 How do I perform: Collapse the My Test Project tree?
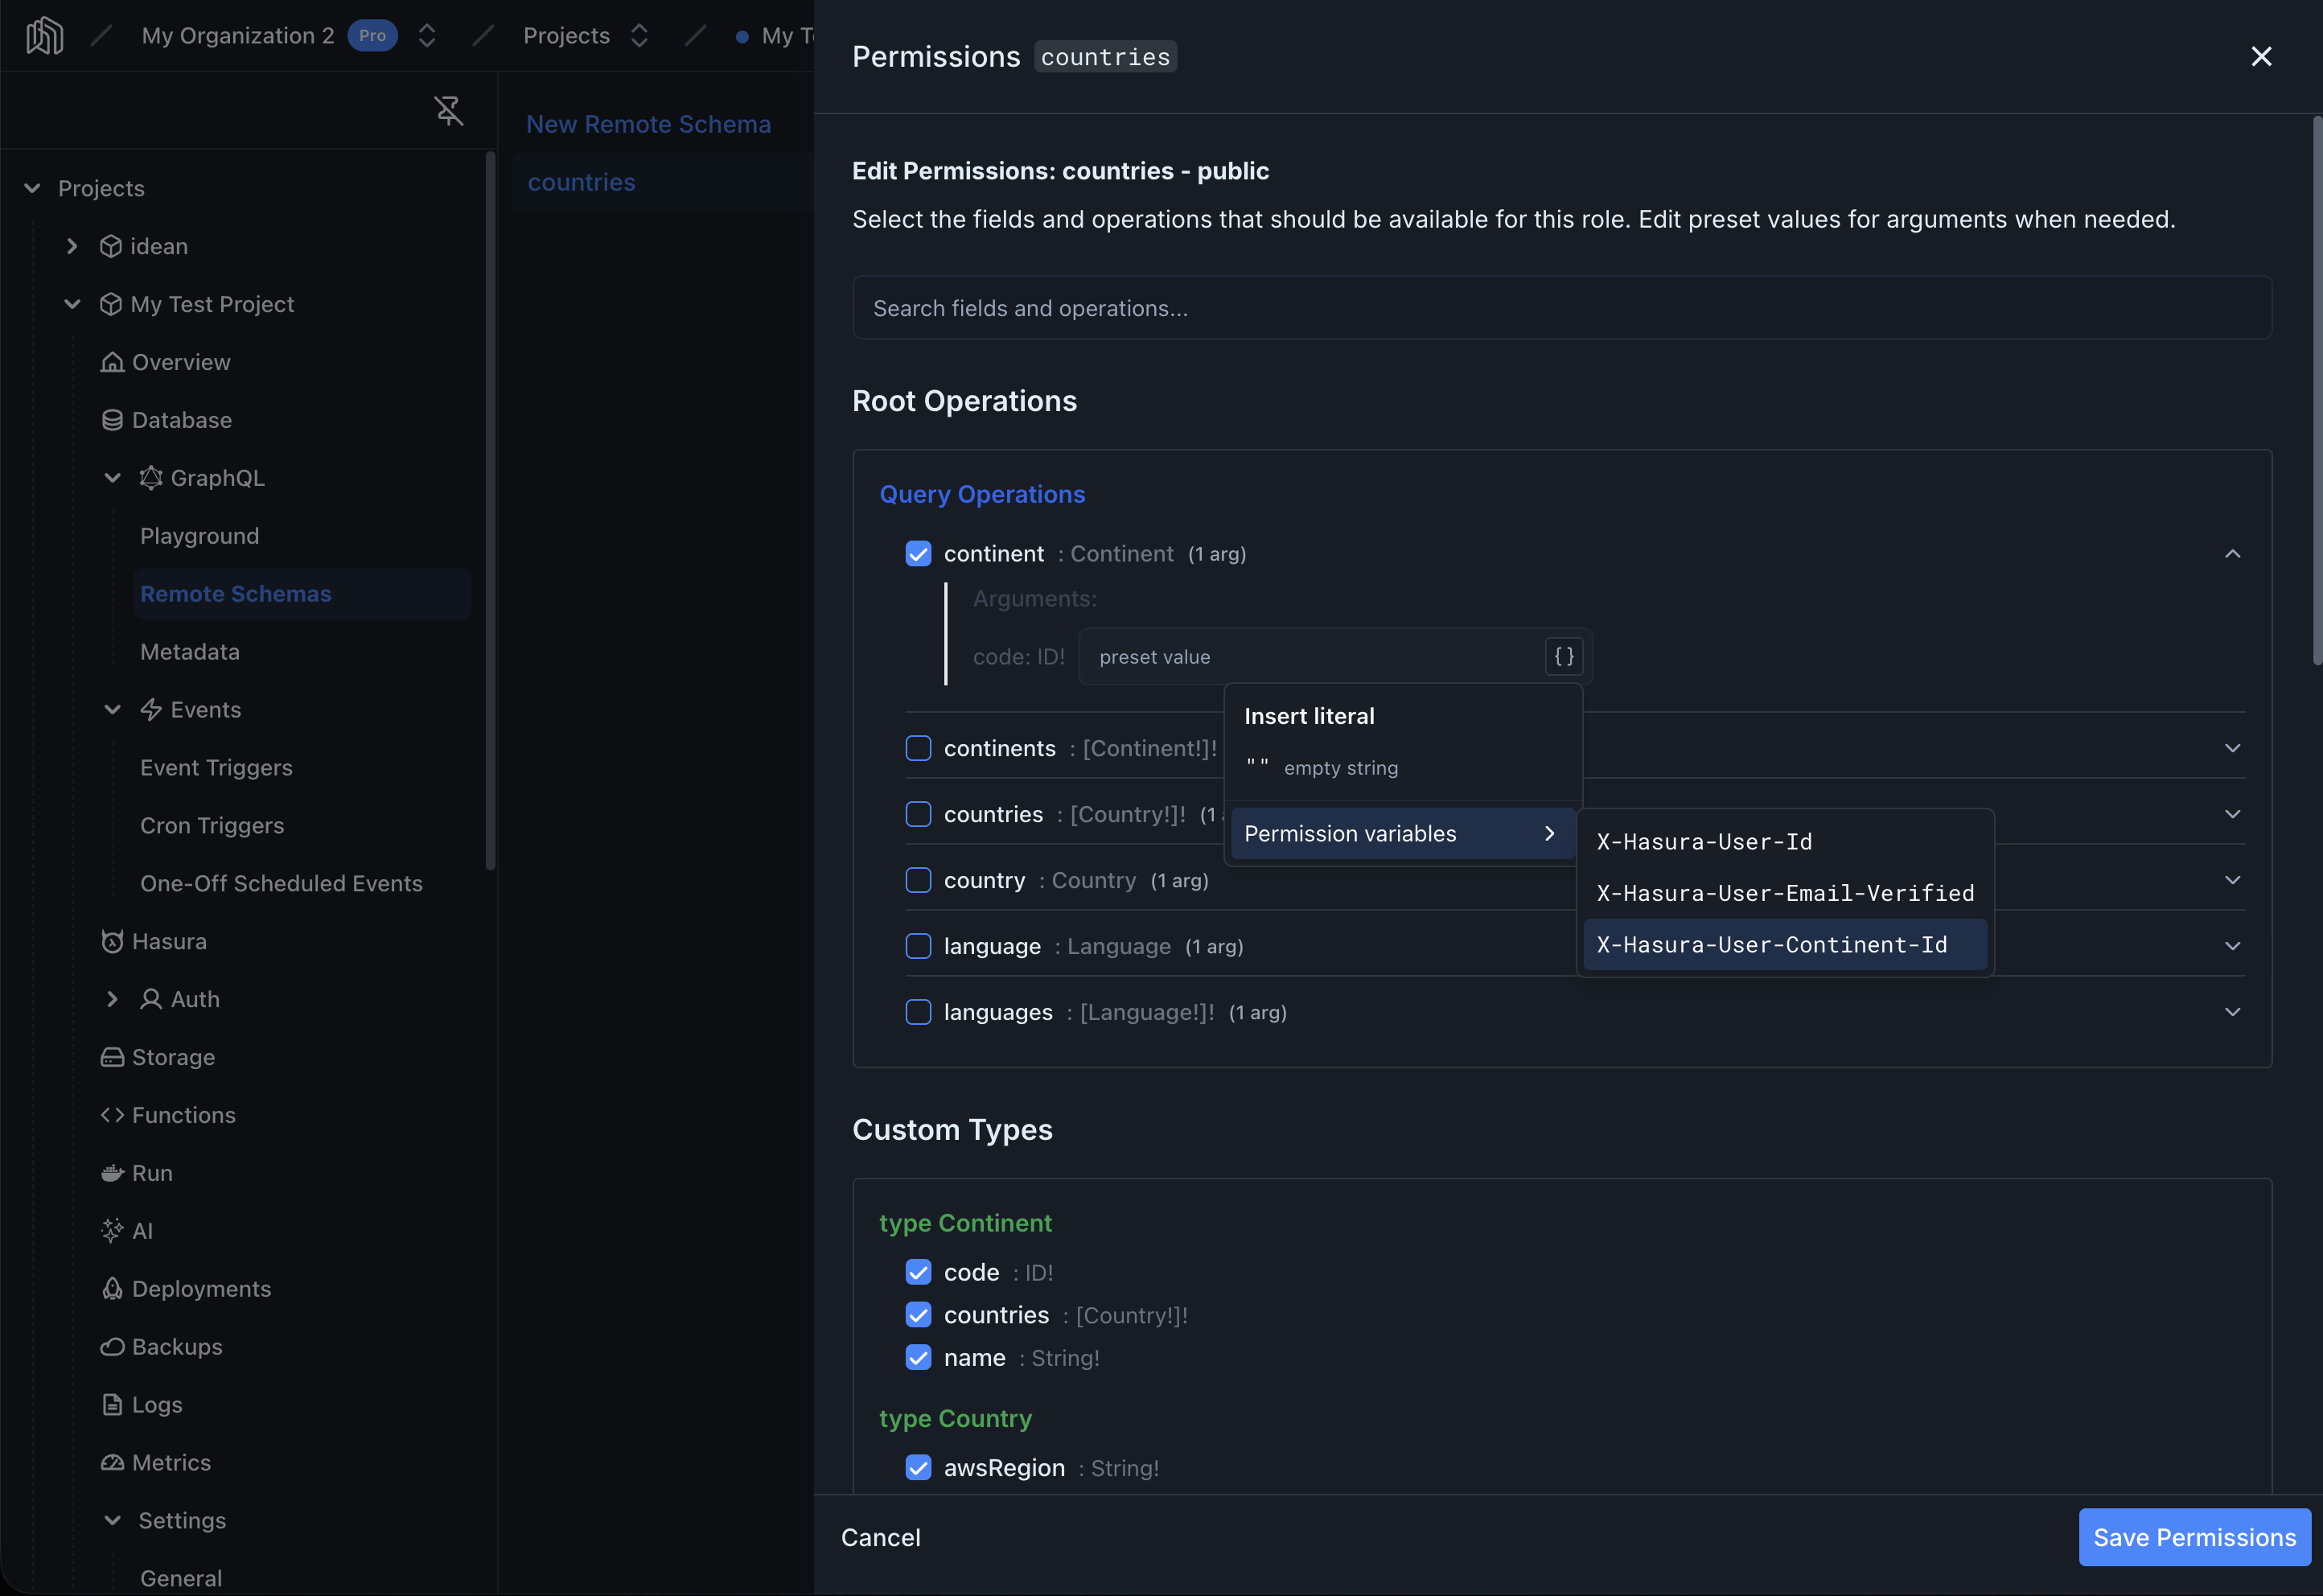(72, 304)
